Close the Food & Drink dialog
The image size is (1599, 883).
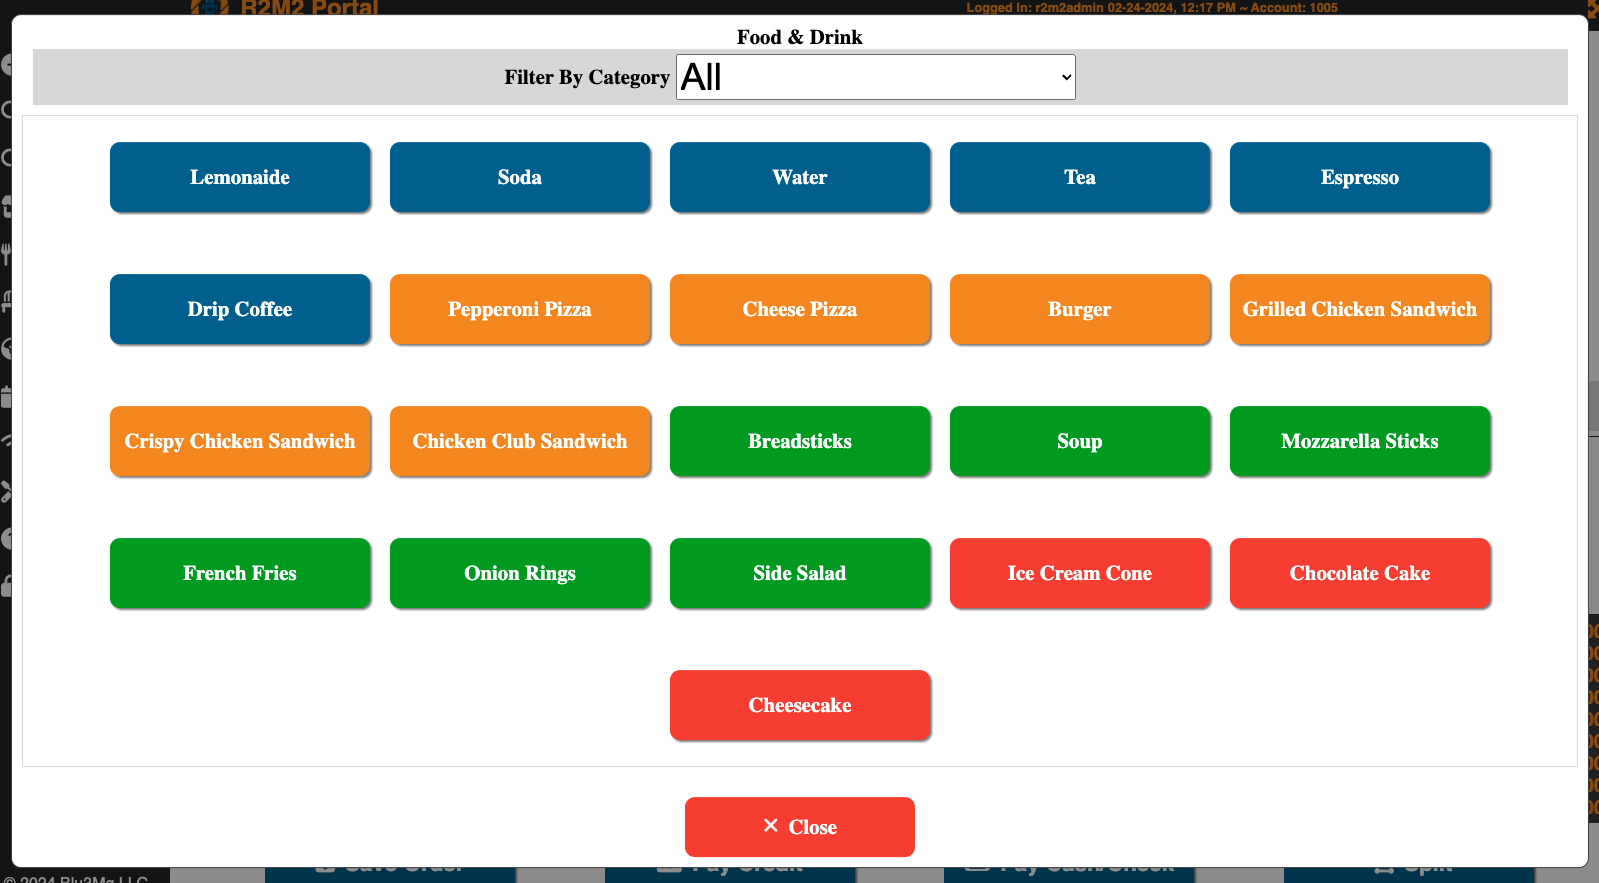800,827
